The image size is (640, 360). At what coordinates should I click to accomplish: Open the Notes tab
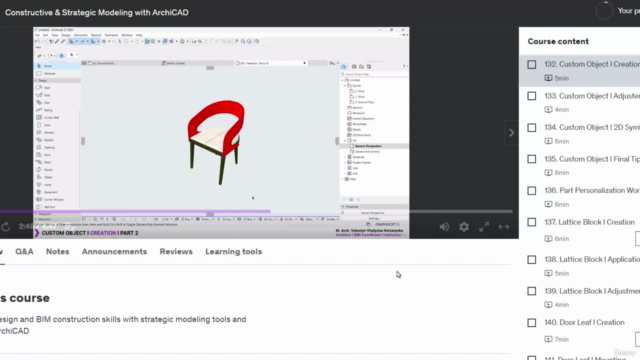tap(58, 252)
